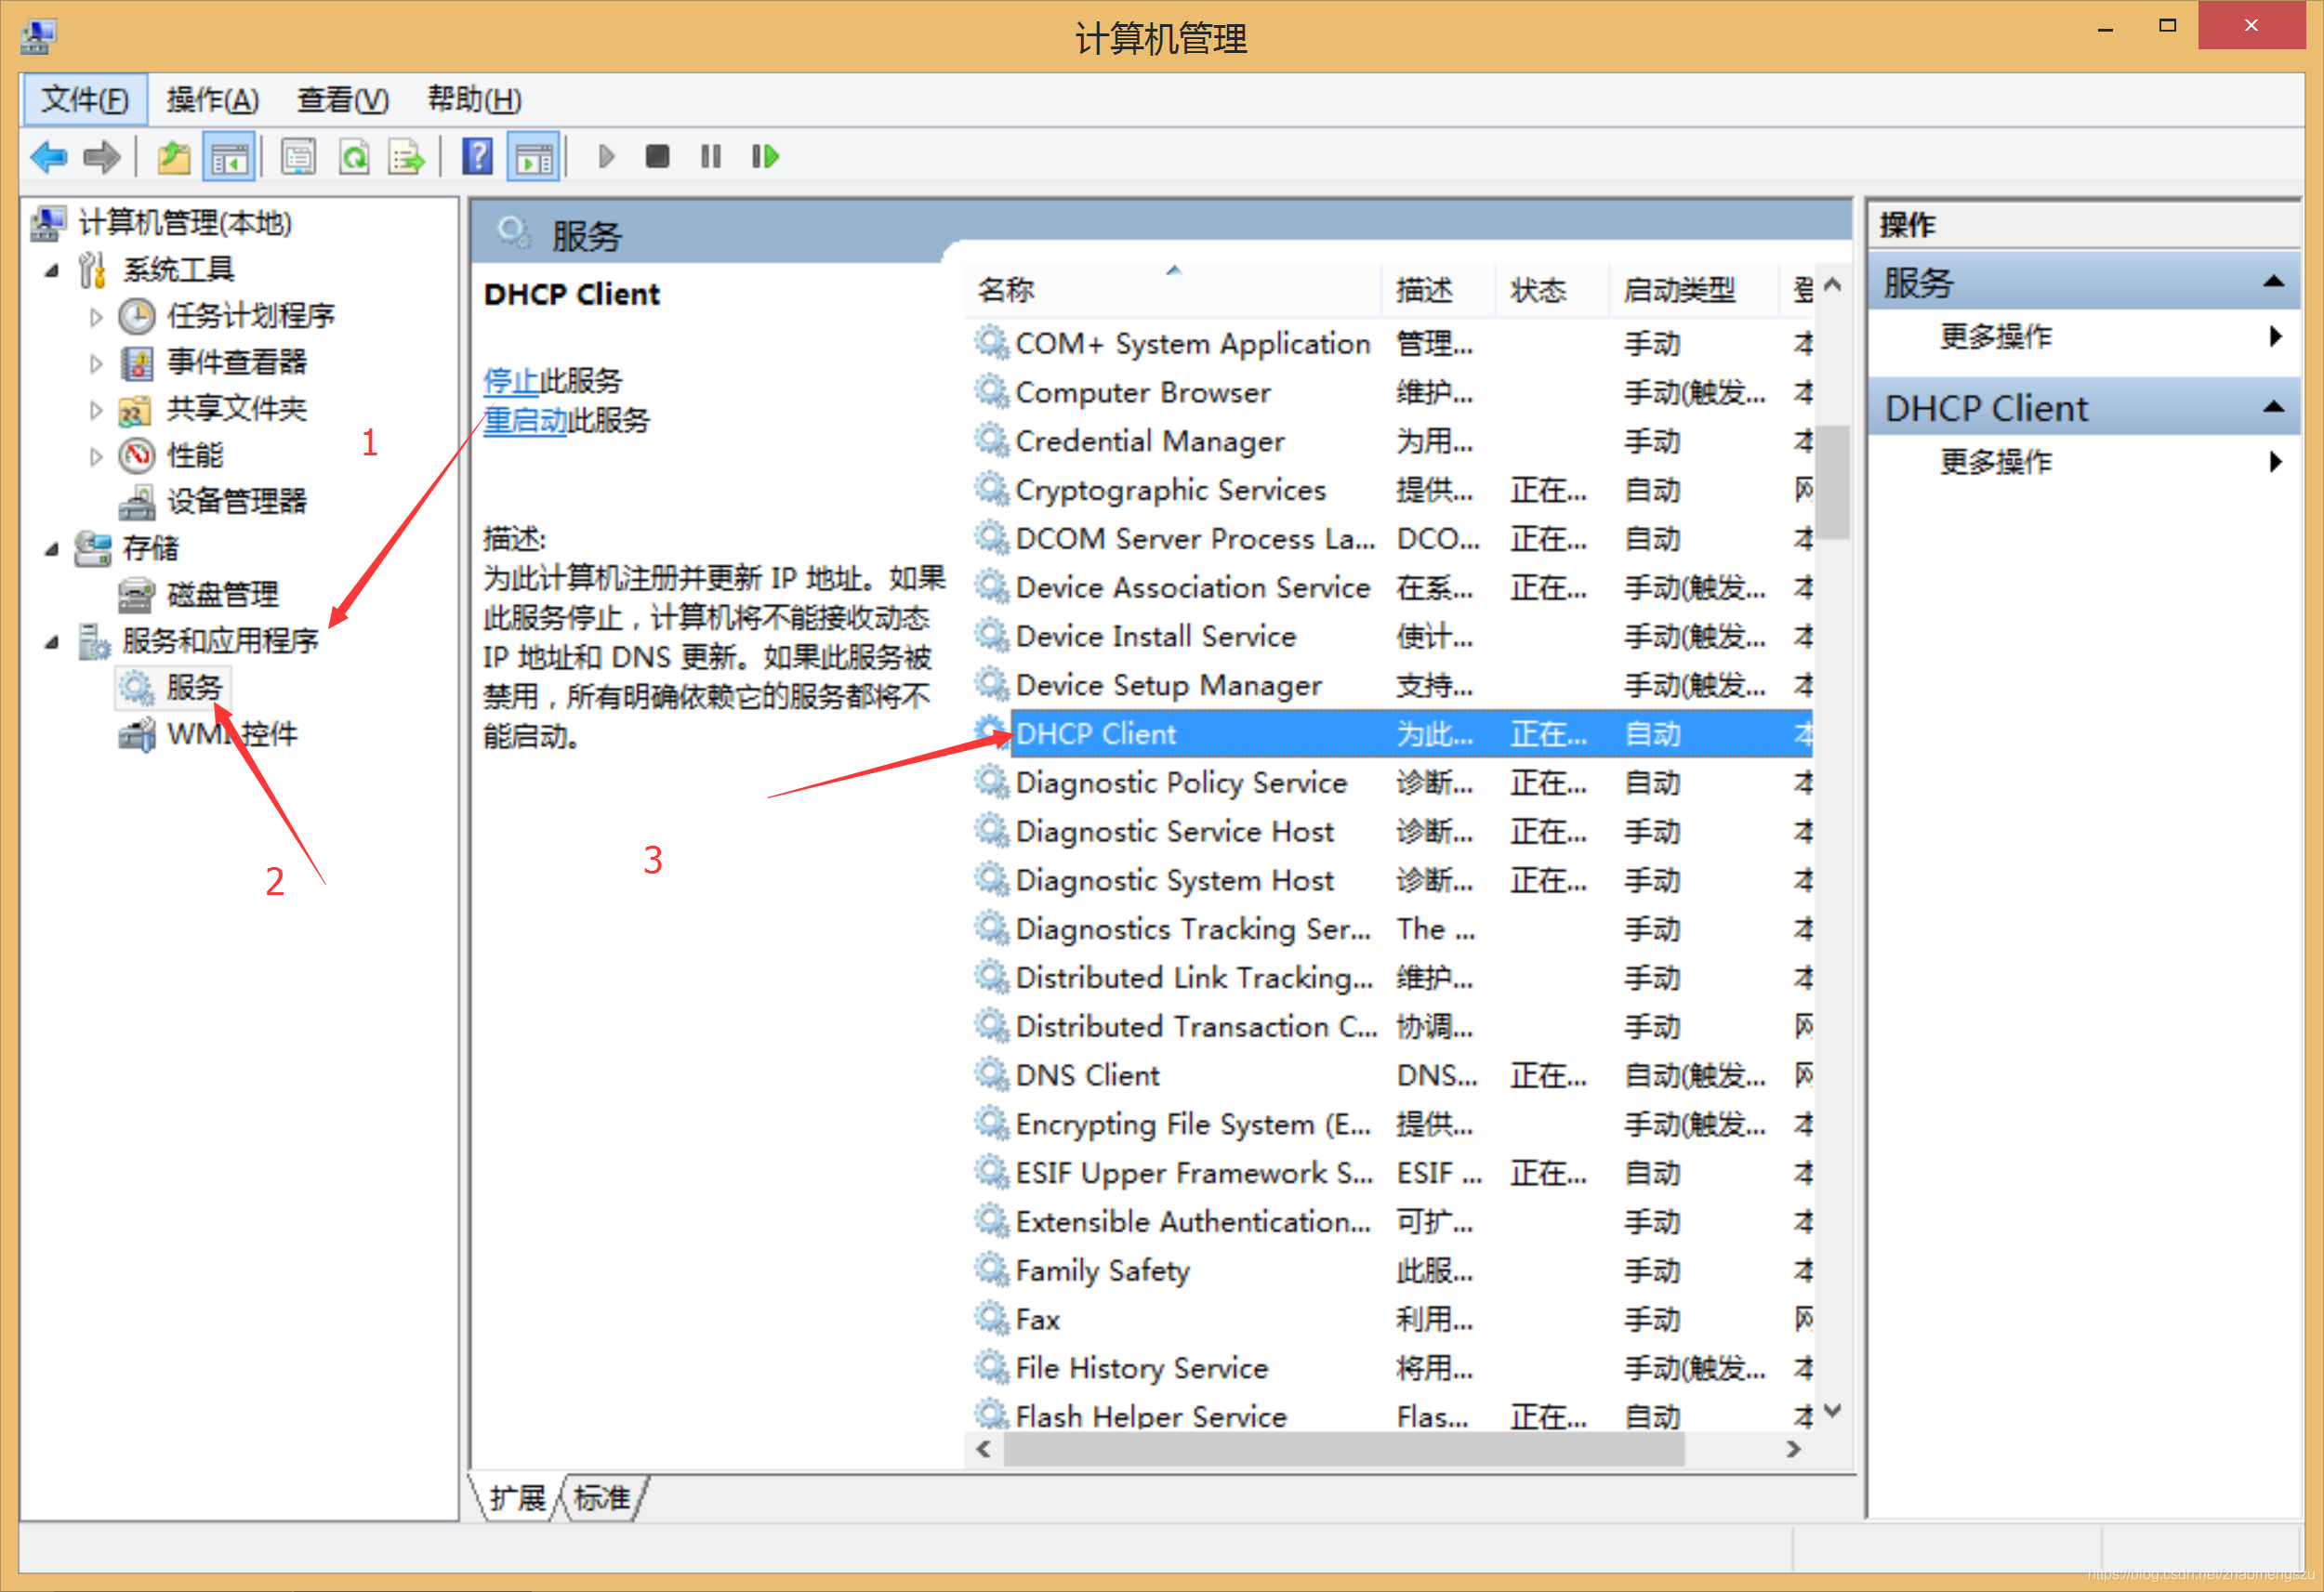The height and width of the screenshot is (1592, 2324).
Task: Click the 重启动 service link
Action: point(525,420)
